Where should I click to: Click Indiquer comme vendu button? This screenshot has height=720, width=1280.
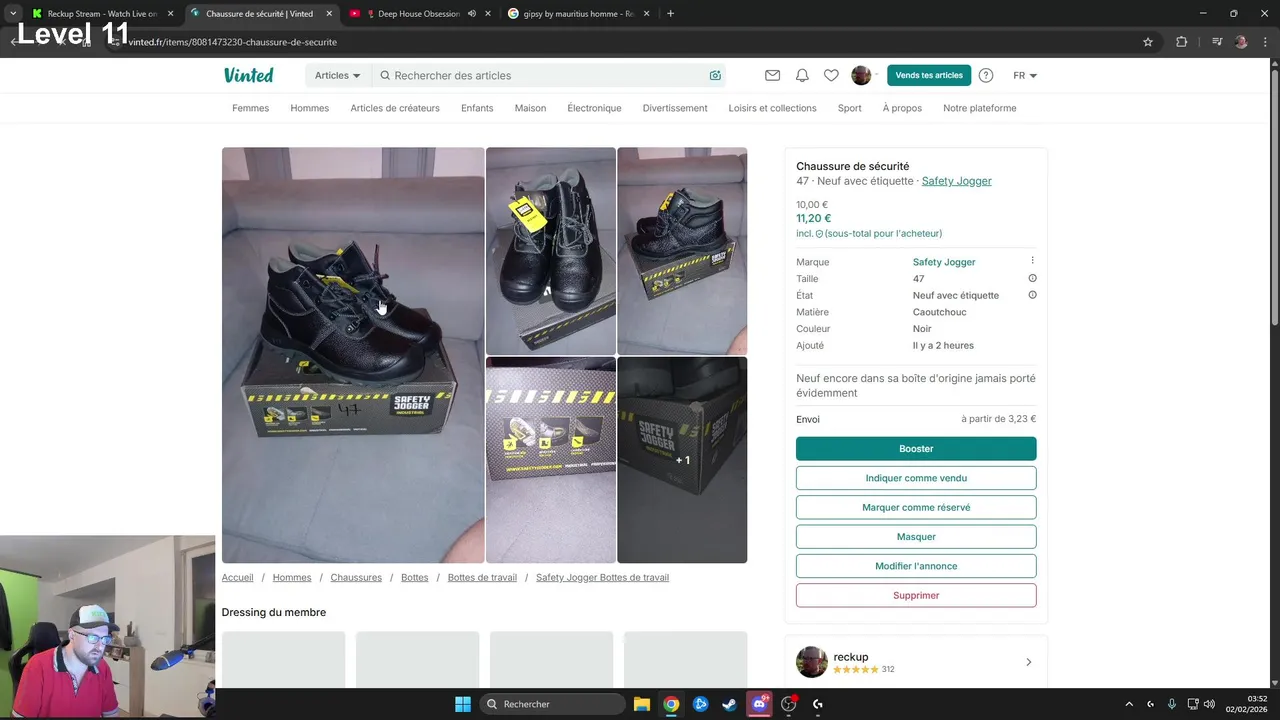tap(916, 478)
